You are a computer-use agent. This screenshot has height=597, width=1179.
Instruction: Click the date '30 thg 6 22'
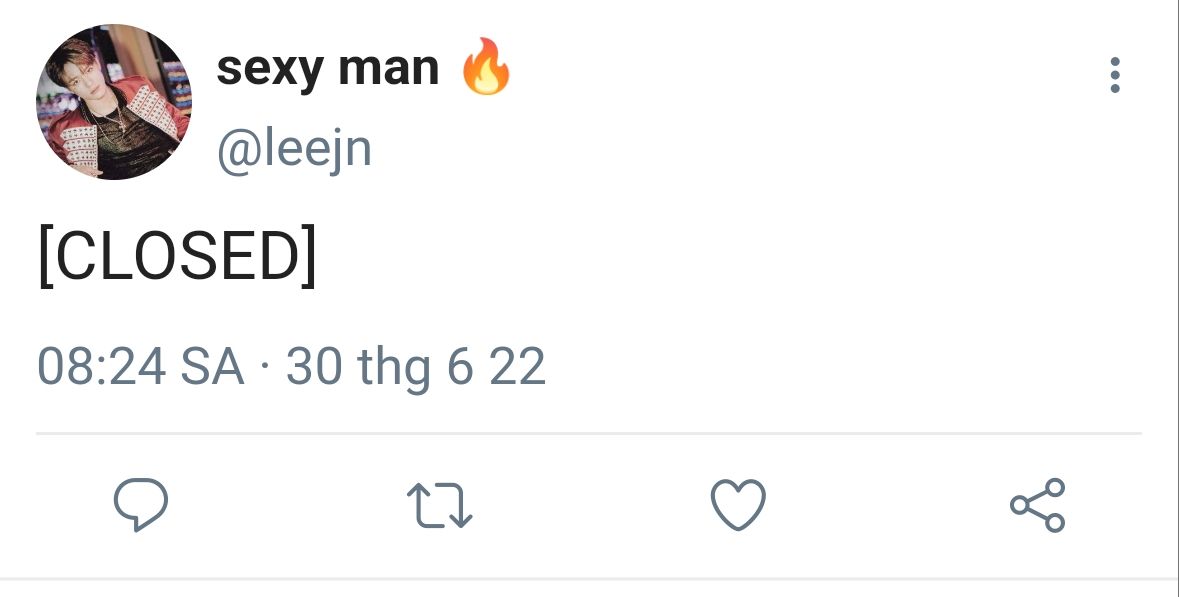coord(416,368)
